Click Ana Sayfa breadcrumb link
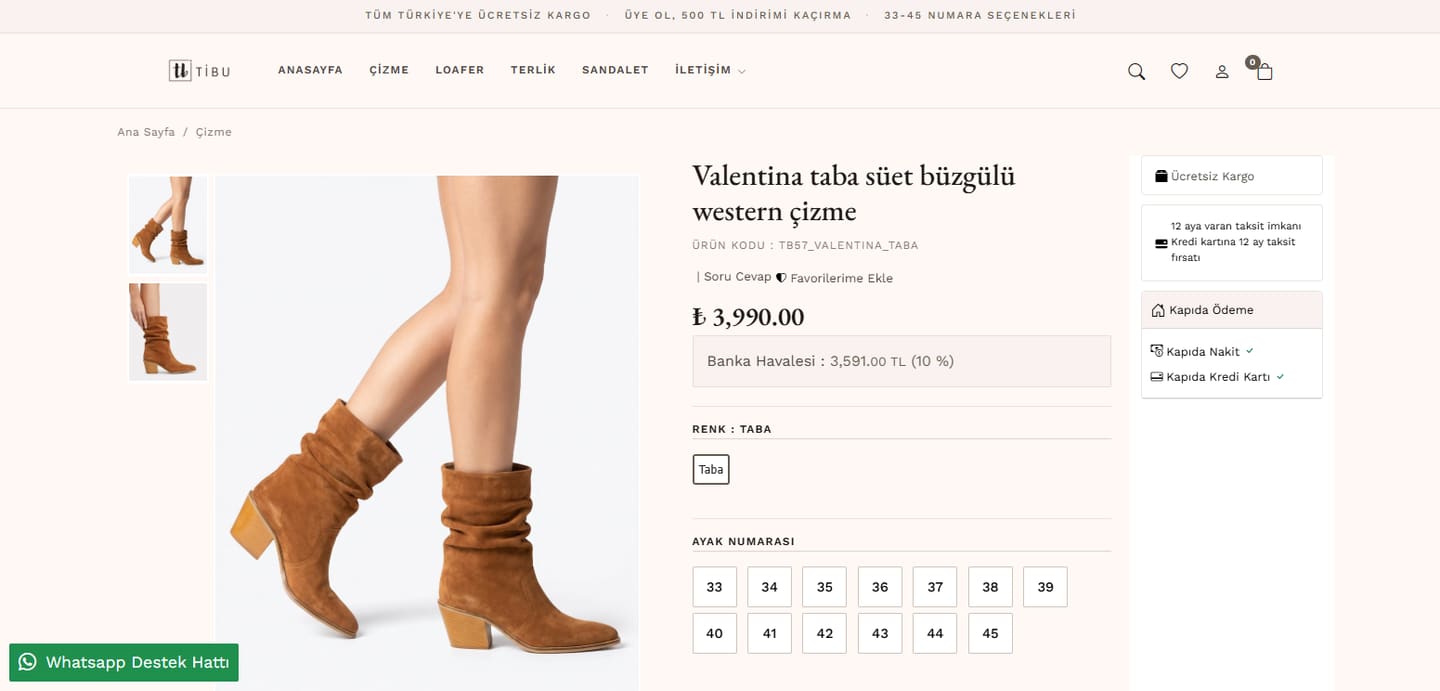The width and height of the screenshot is (1440, 691). pos(146,132)
